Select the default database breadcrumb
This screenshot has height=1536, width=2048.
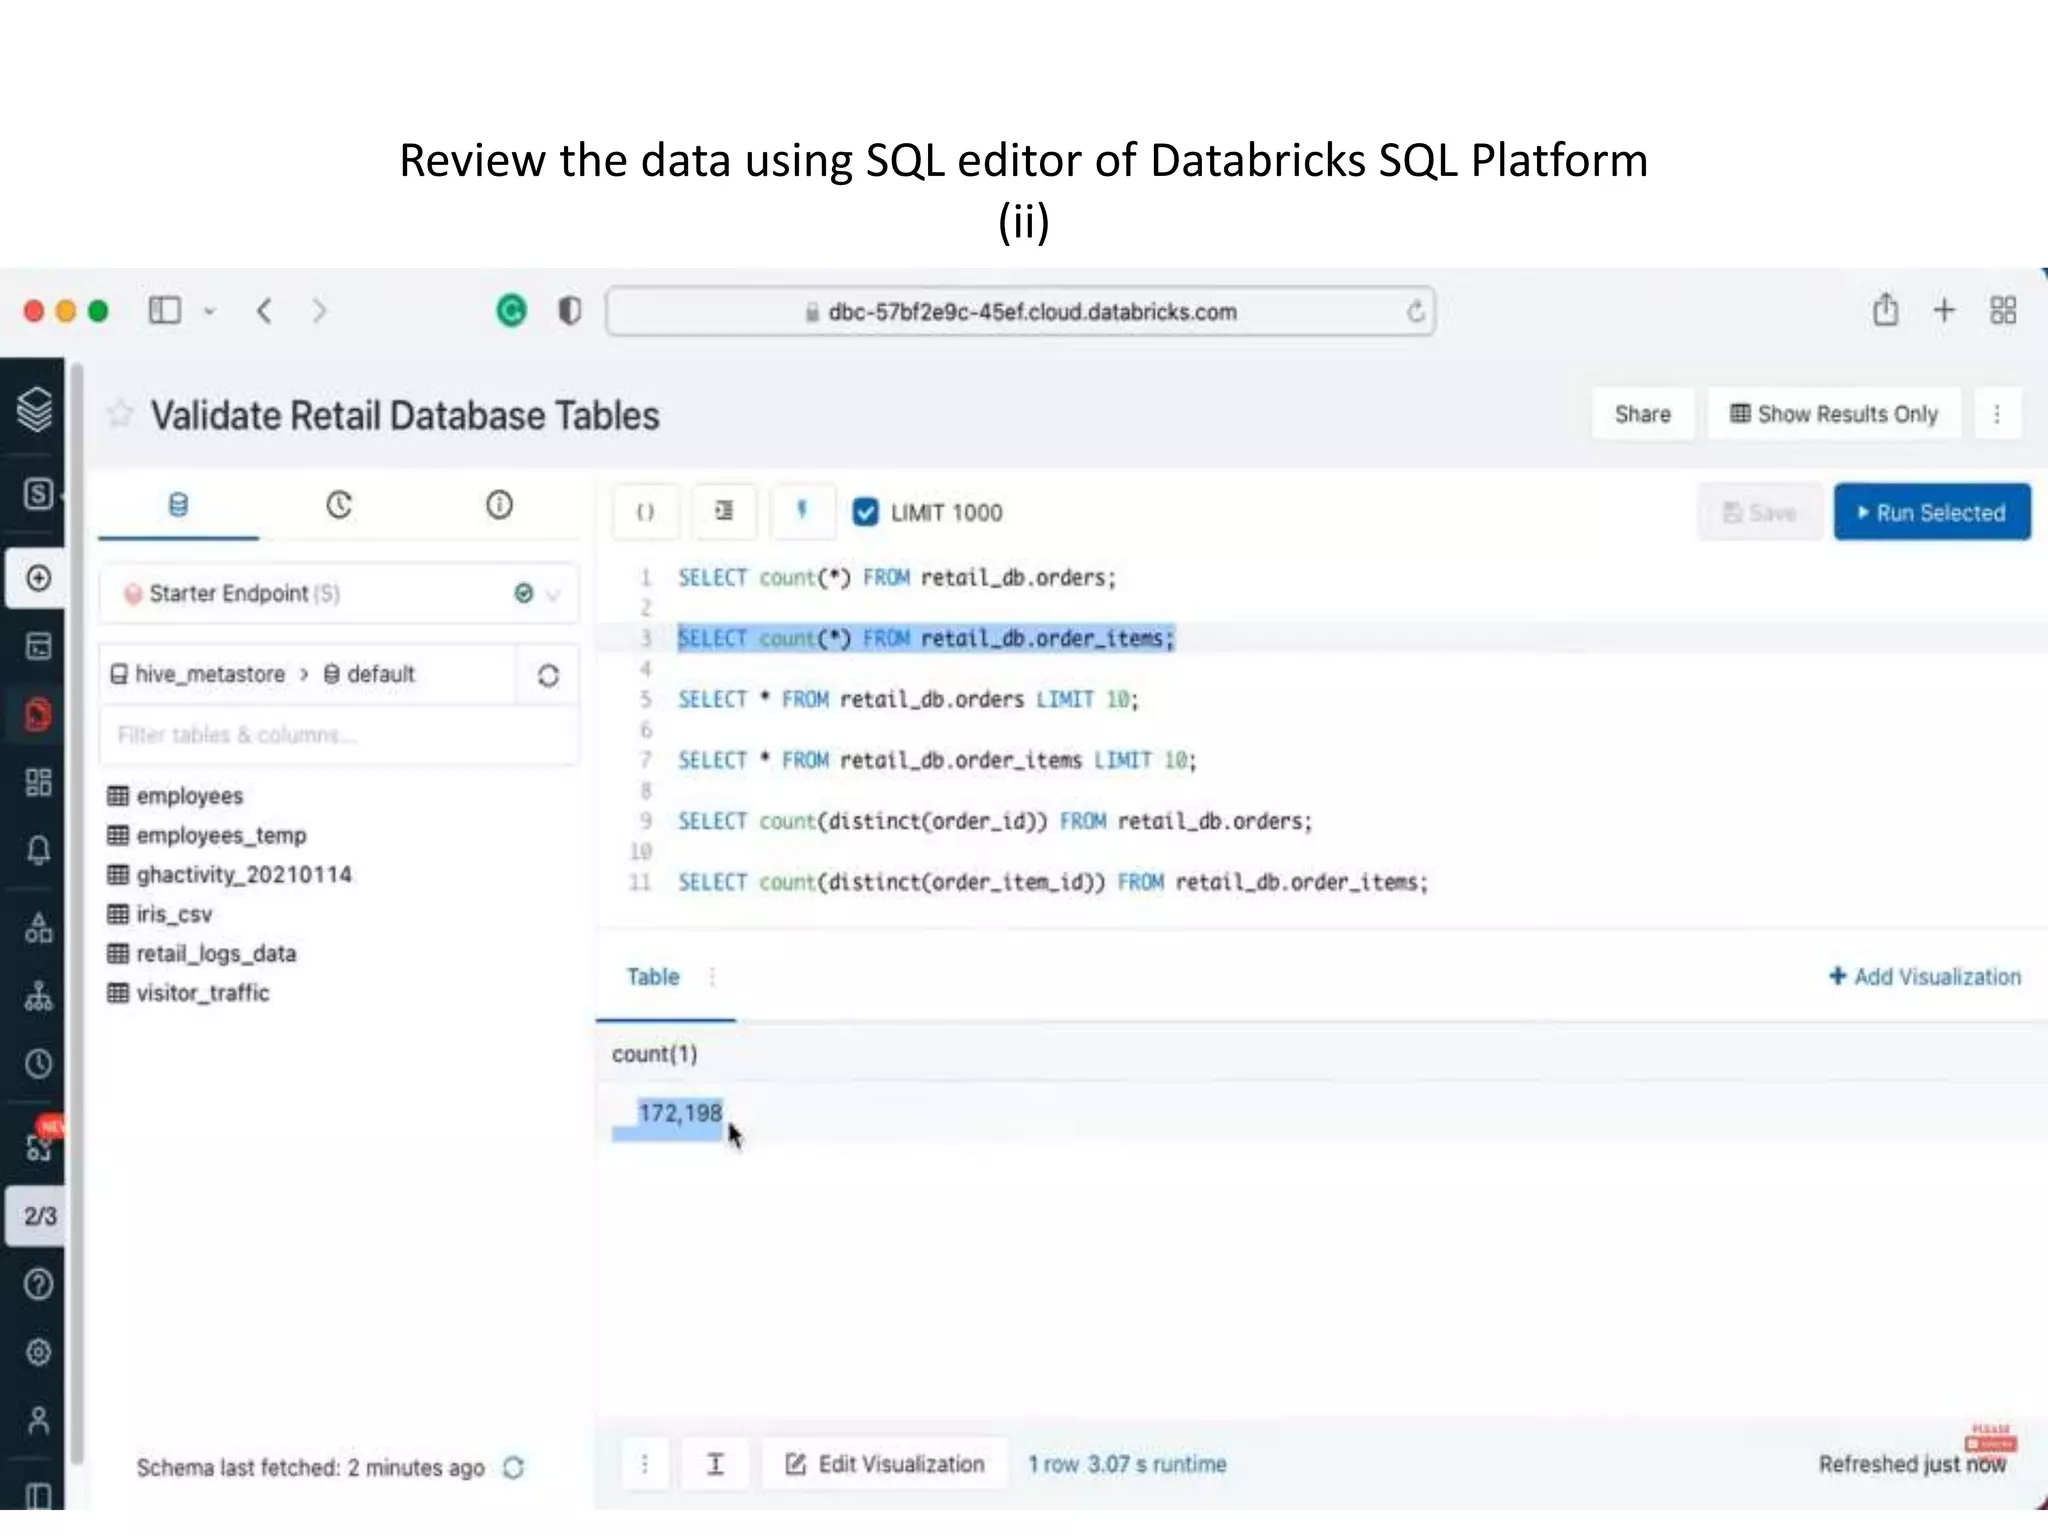point(369,674)
